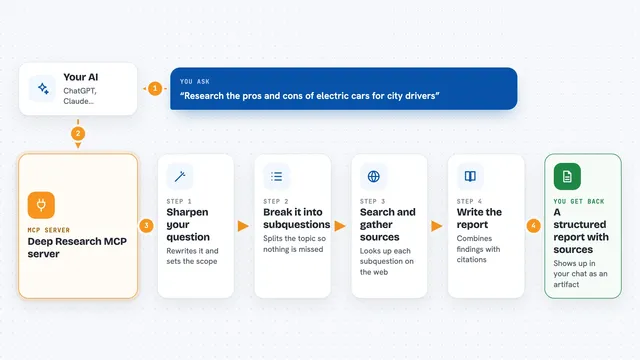This screenshot has height=360, width=640.
Task: Click the 'YOU GET BACK' green label
Action: (579, 201)
